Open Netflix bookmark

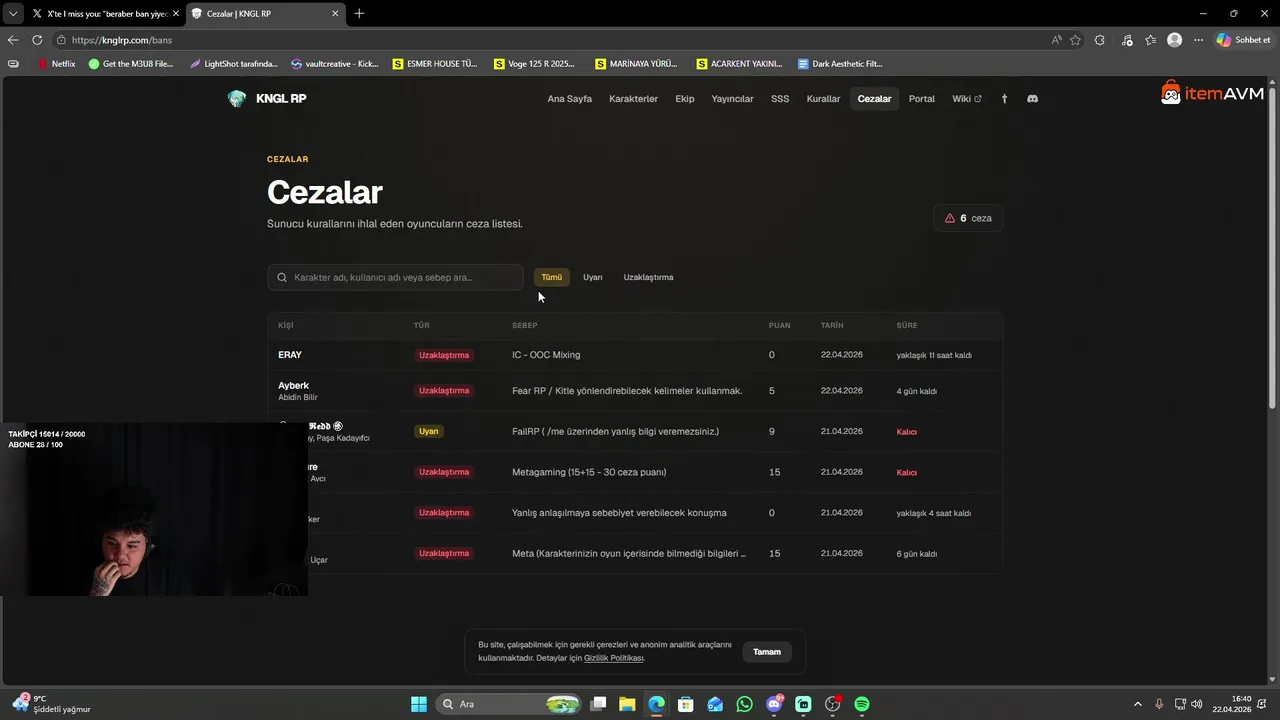pos(56,63)
